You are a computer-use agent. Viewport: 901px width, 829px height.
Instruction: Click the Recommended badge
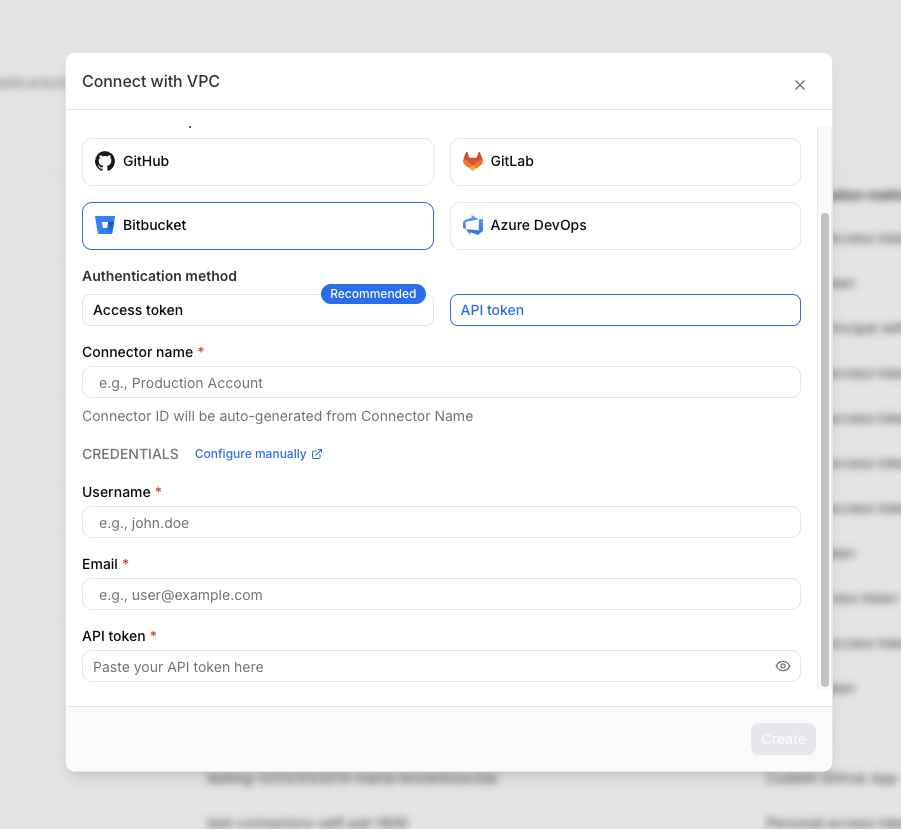[373, 294]
